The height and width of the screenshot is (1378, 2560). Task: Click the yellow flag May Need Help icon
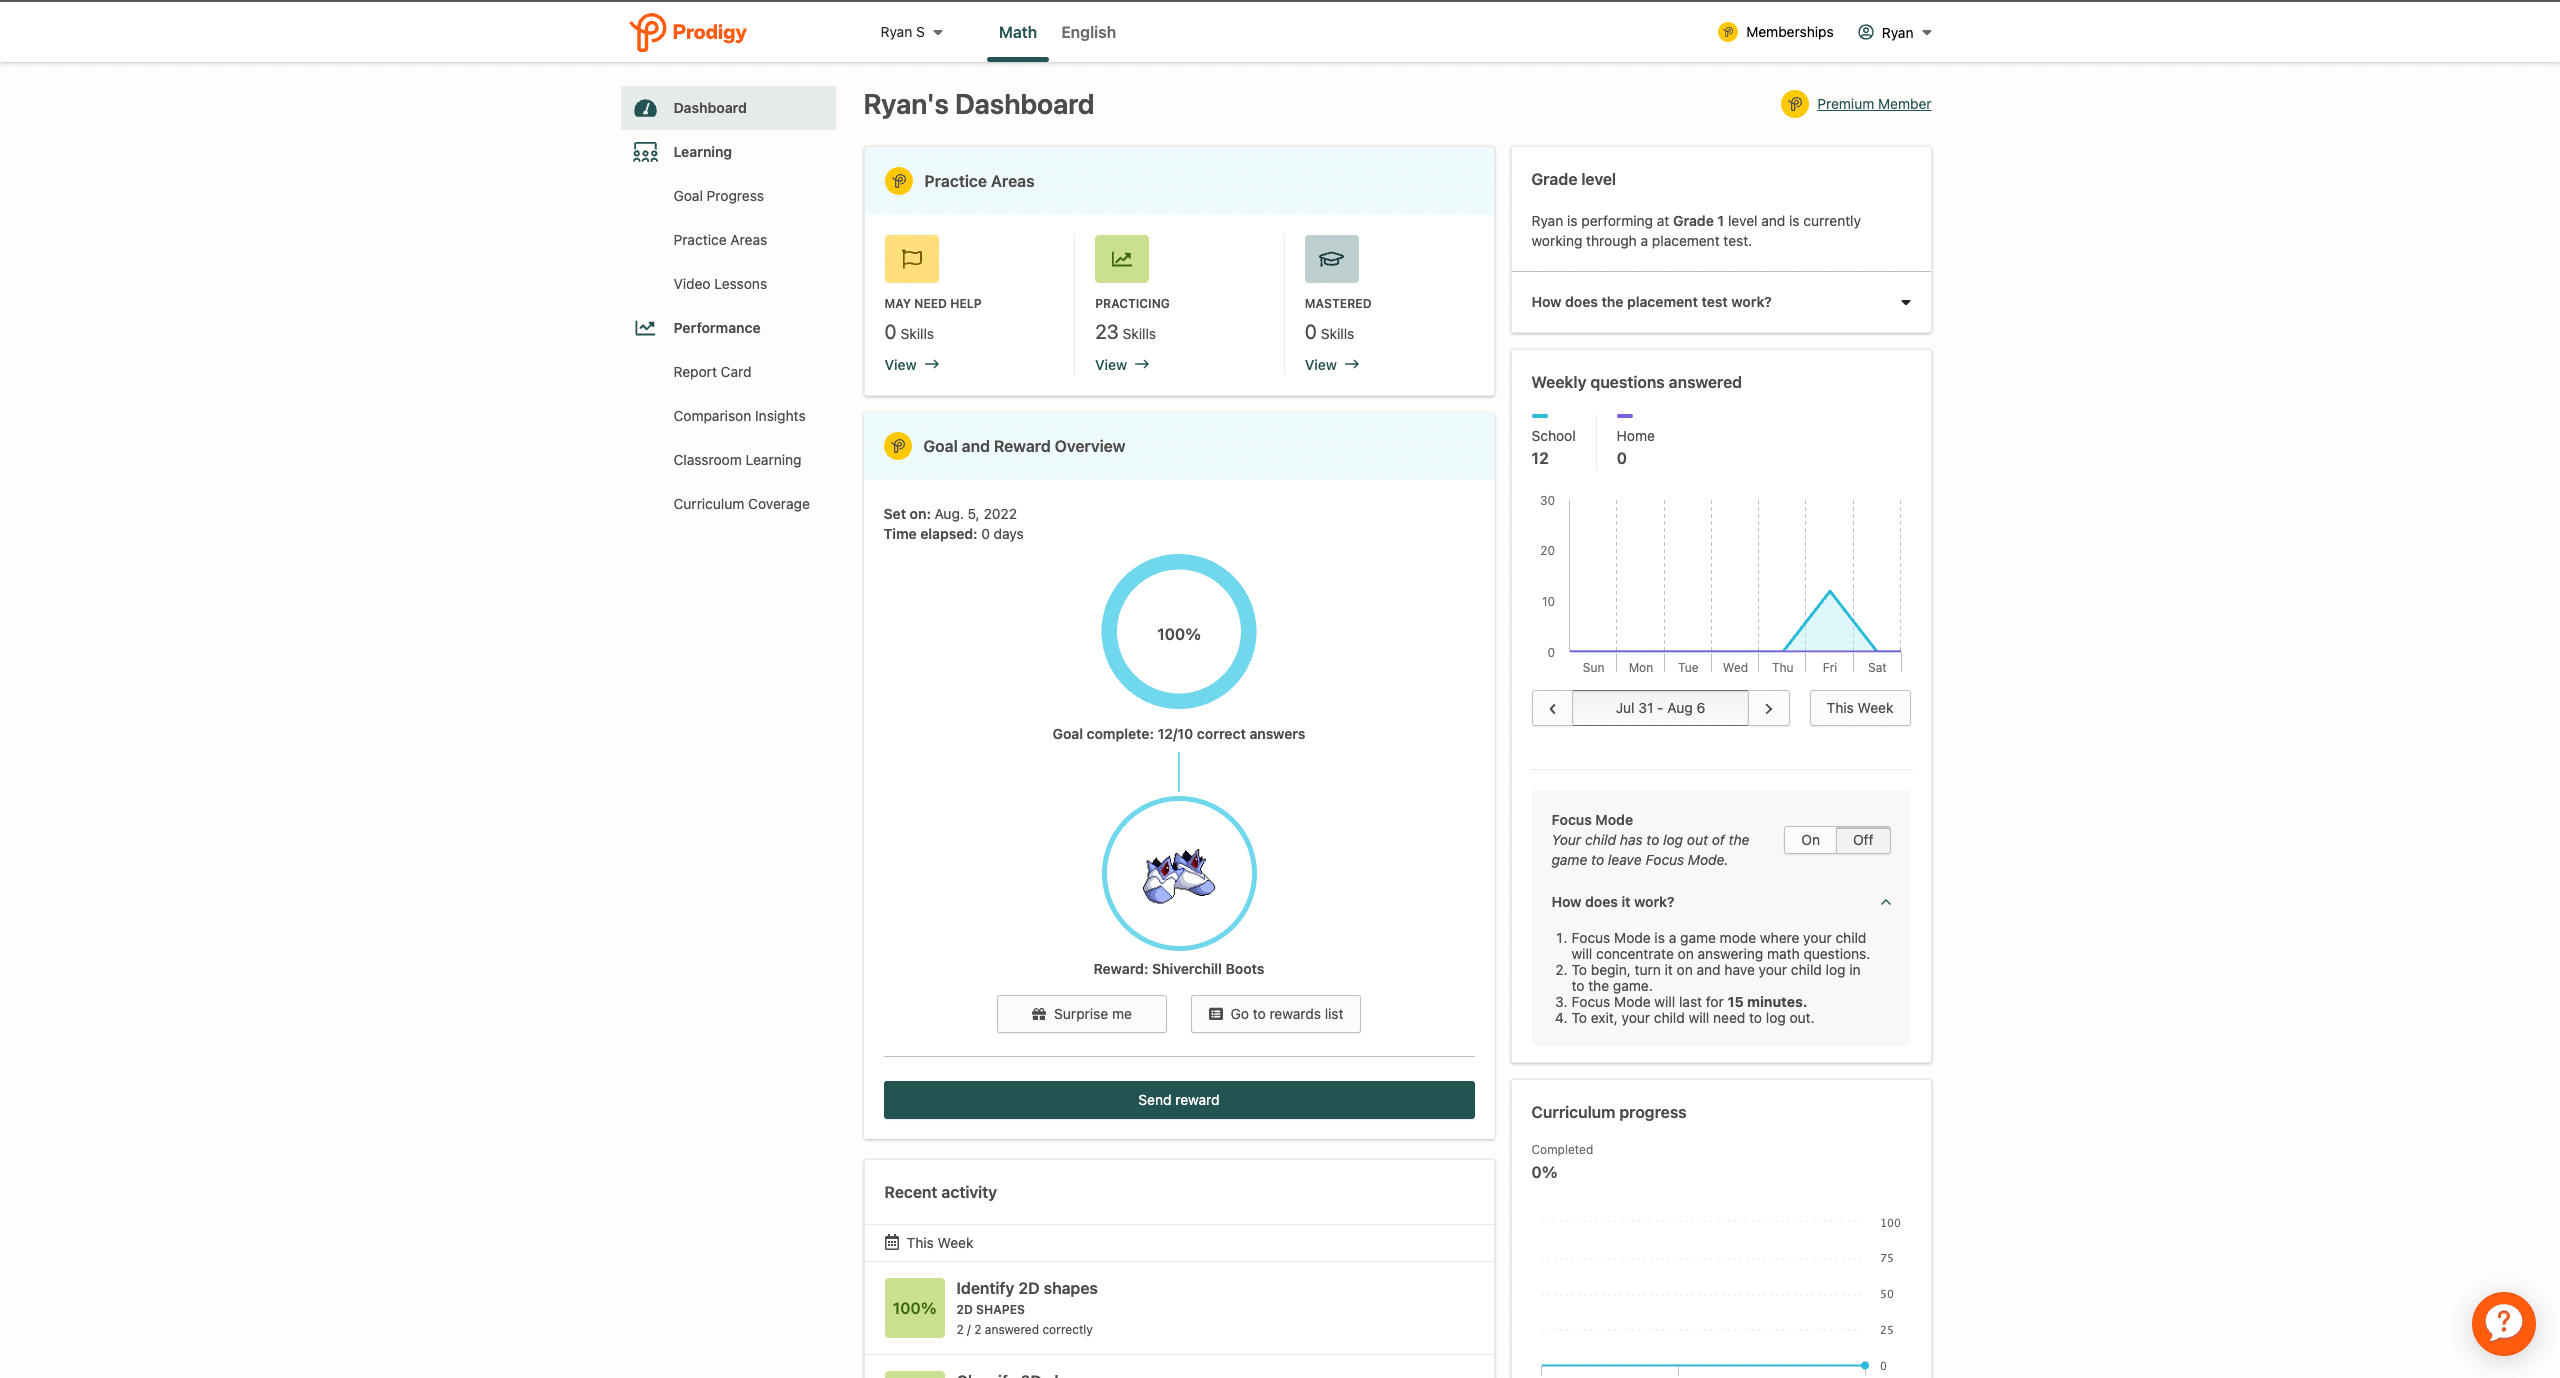911,259
